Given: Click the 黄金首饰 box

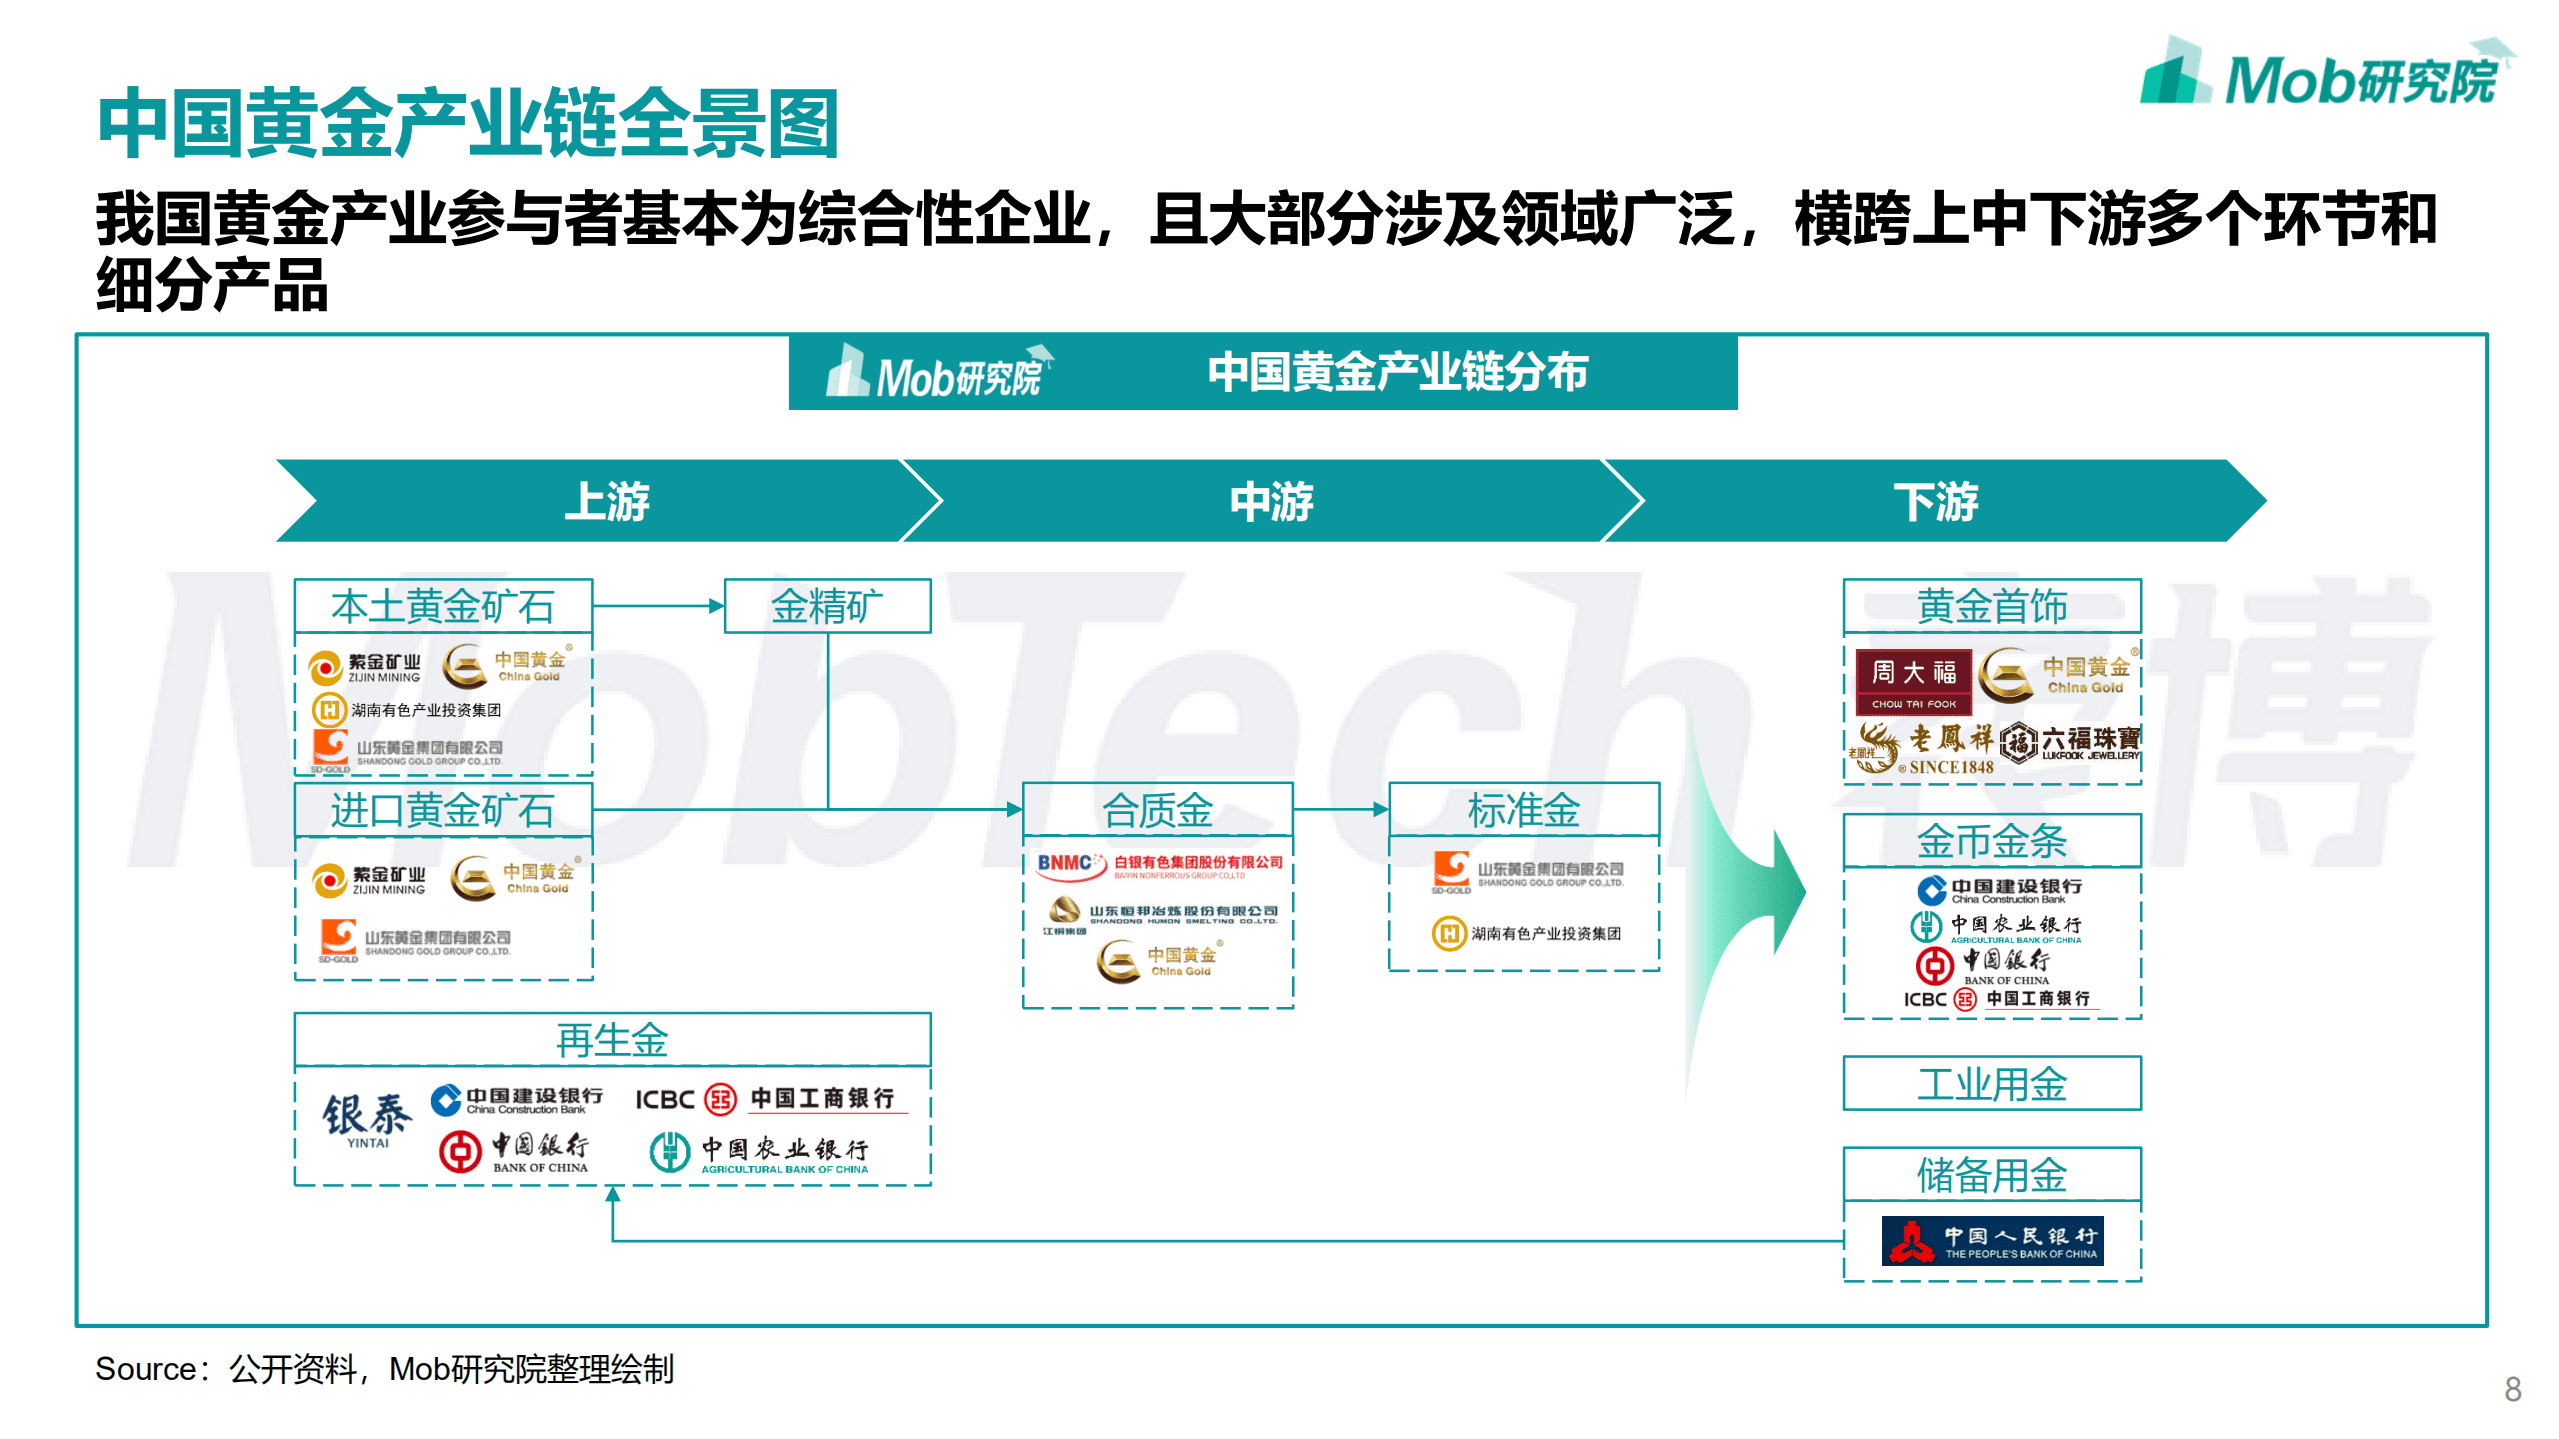Looking at the screenshot, I should pos(1992,606).
